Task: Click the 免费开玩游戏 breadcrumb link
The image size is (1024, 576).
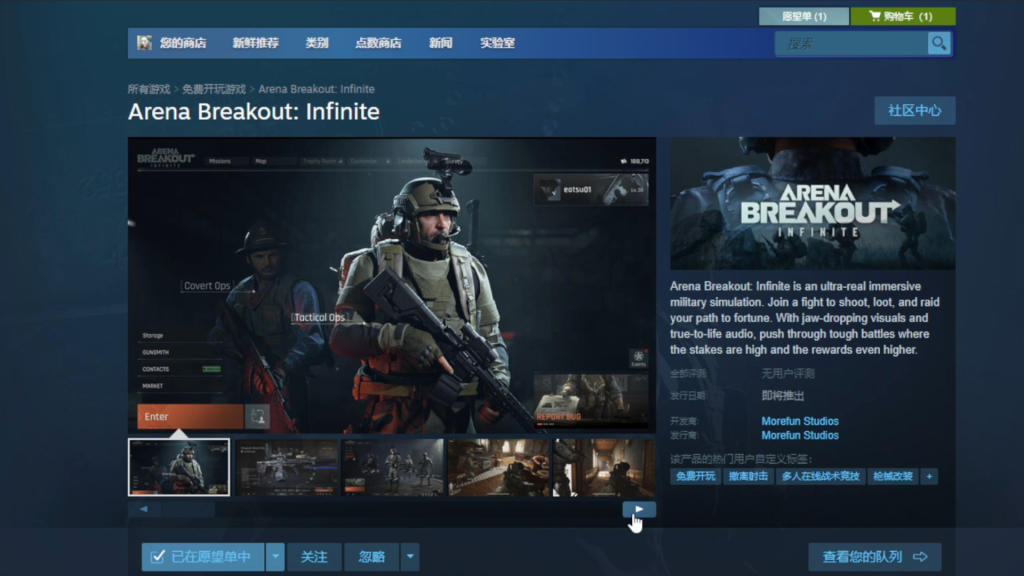Action: point(214,89)
